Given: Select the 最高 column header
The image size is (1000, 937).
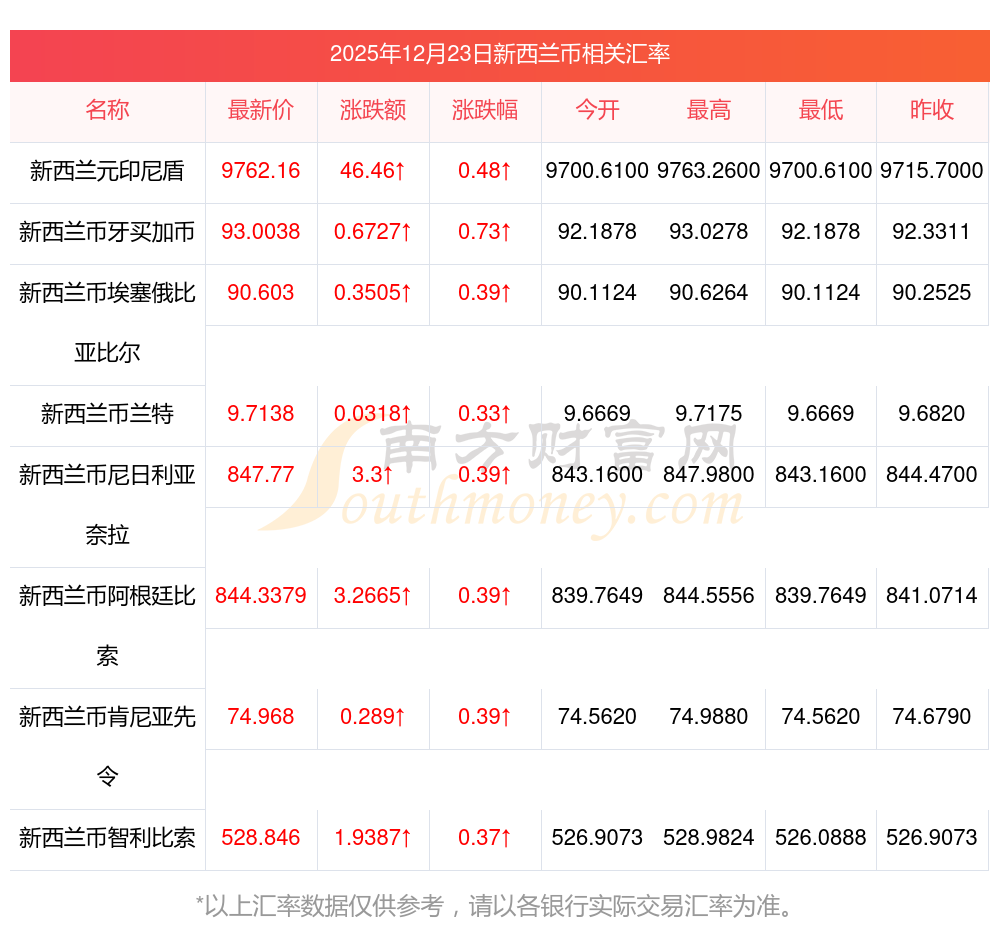Looking at the screenshot, I should (709, 110).
